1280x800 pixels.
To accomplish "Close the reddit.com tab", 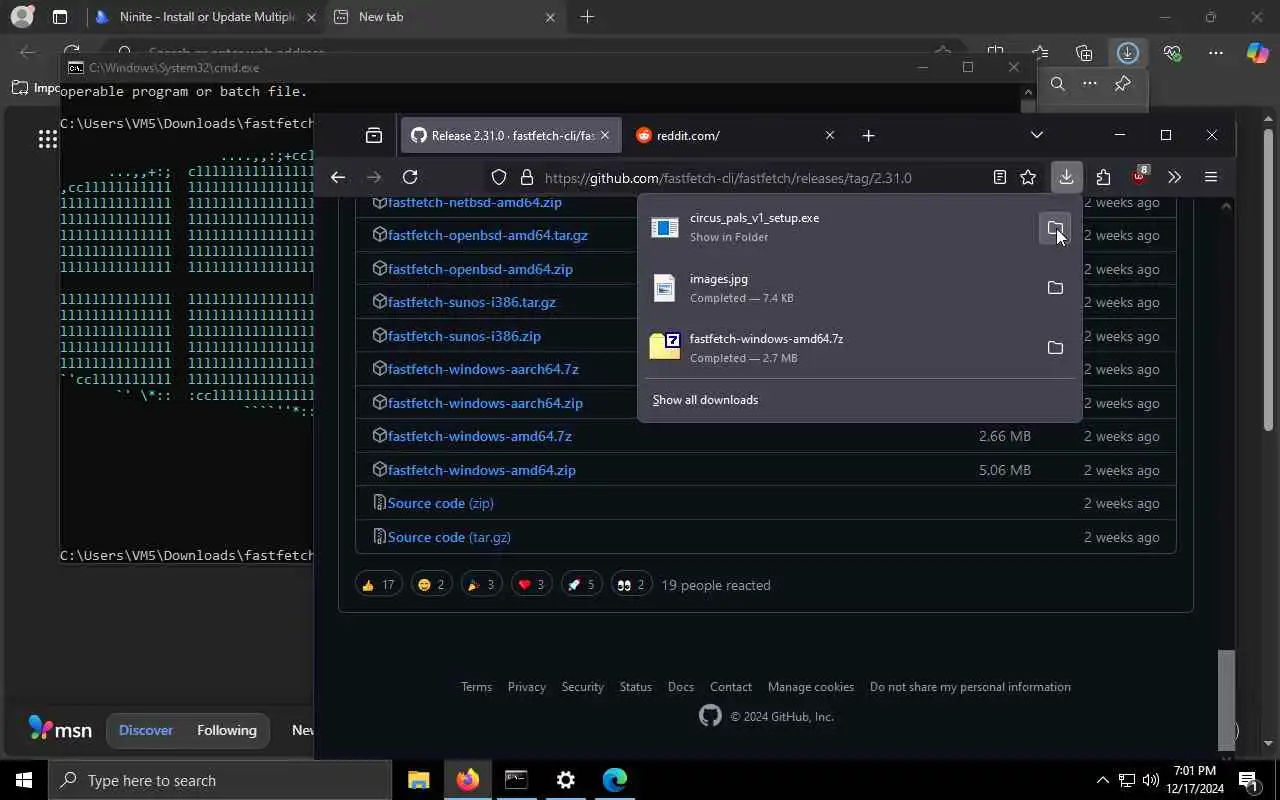I will point(829,135).
